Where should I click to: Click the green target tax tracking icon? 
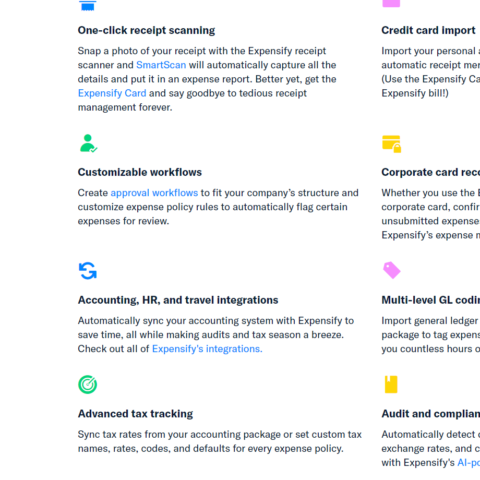pyautogui.click(x=88, y=385)
